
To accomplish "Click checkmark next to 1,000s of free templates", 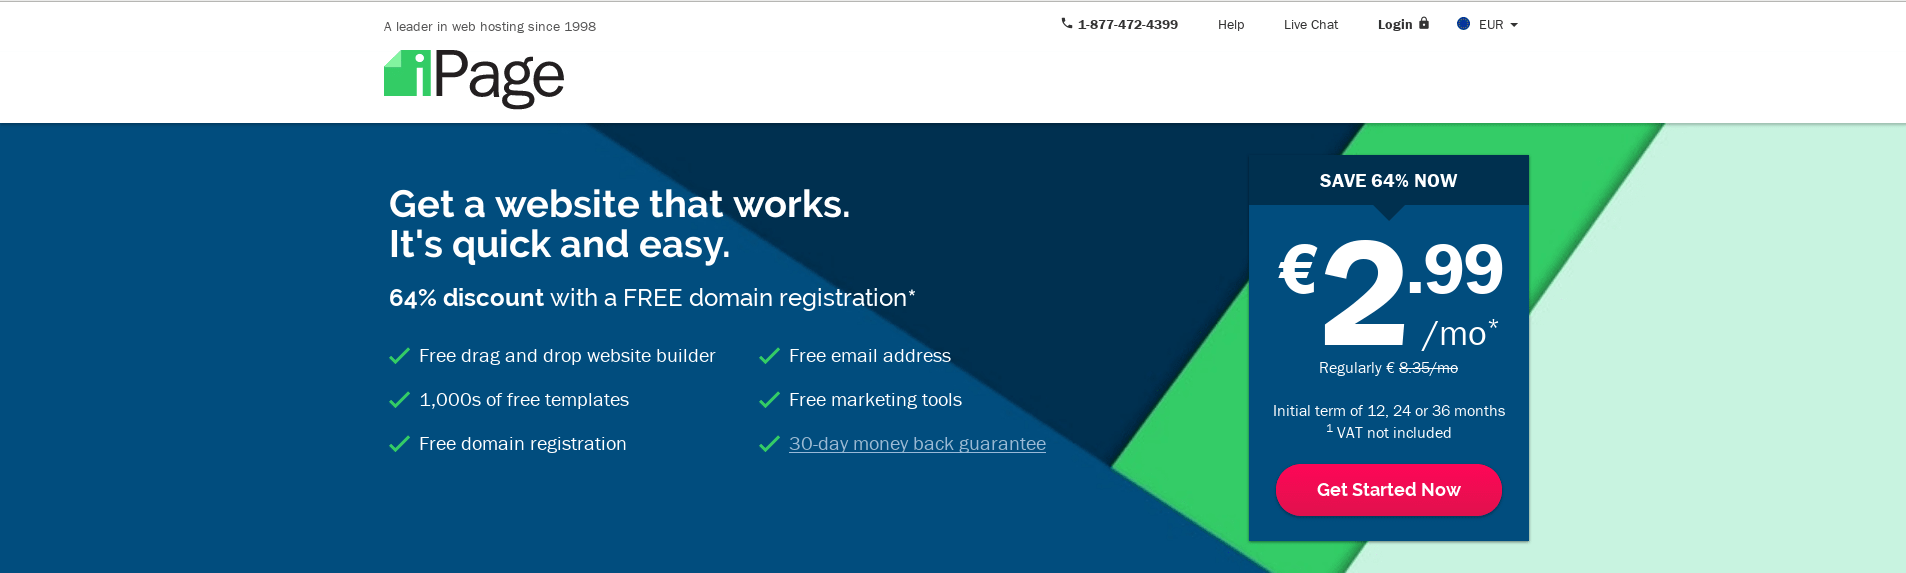I will (x=399, y=400).
